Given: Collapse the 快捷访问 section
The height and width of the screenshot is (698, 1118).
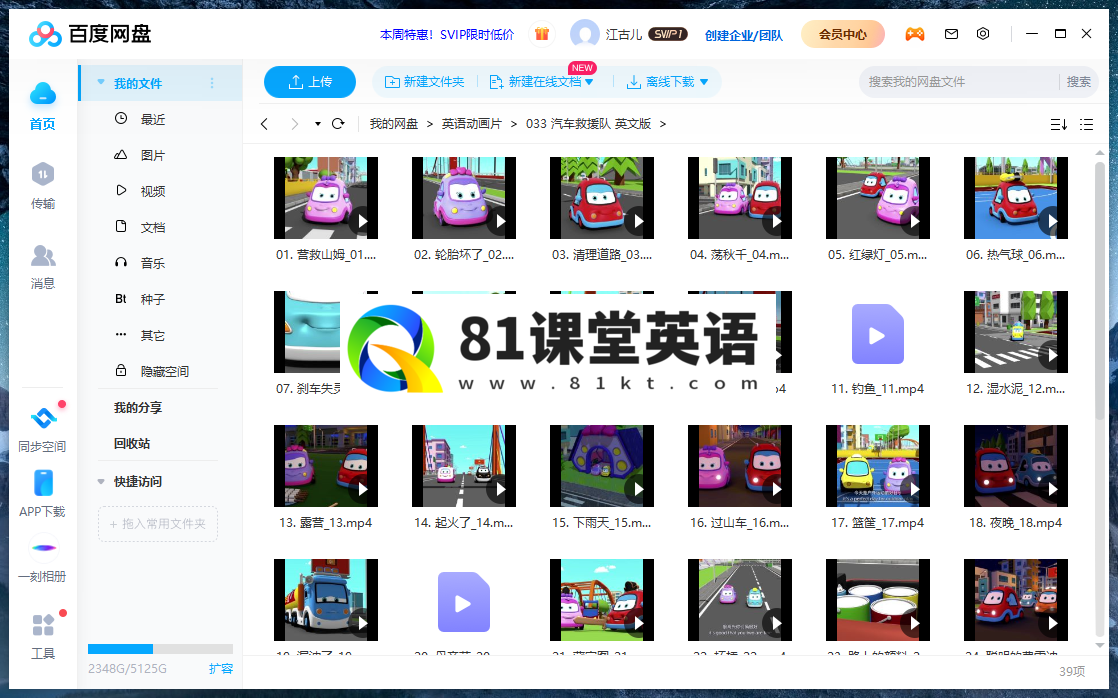Looking at the screenshot, I should coord(101,482).
